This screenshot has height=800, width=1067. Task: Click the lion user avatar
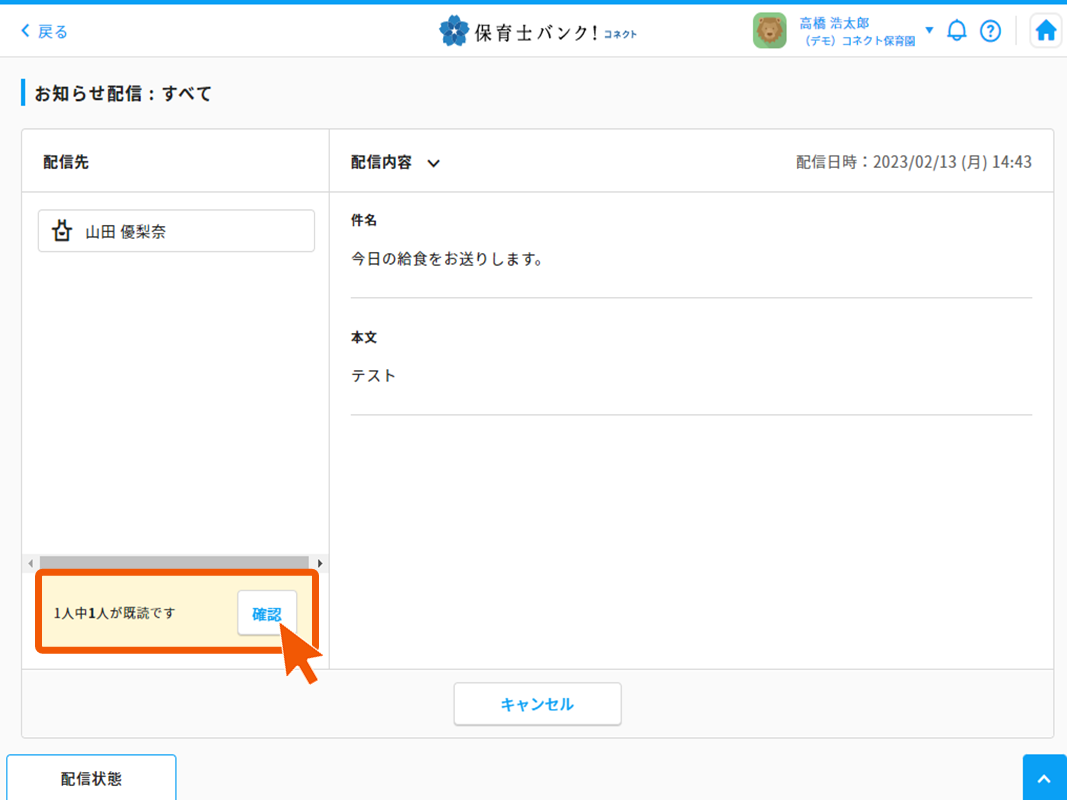click(769, 31)
